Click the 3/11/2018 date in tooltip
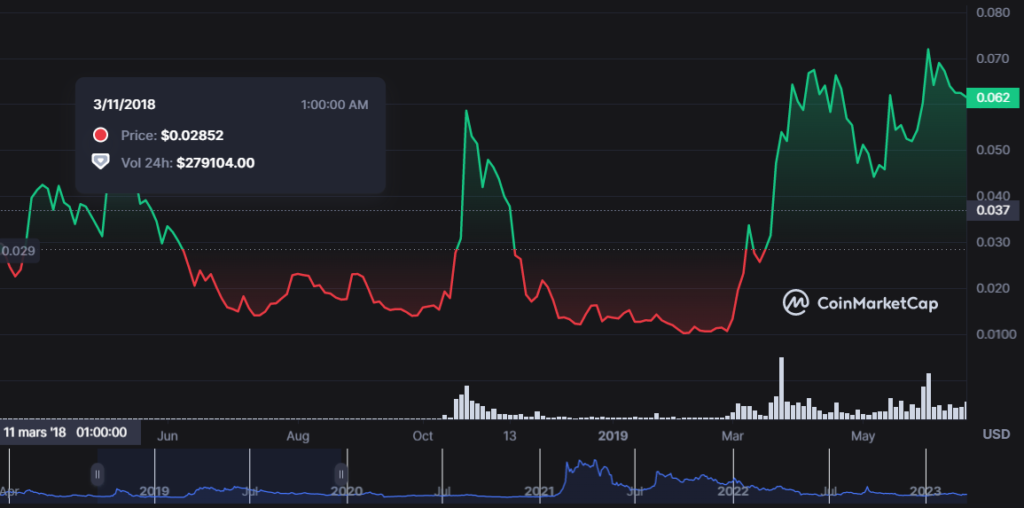 click(x=125, y=104)
